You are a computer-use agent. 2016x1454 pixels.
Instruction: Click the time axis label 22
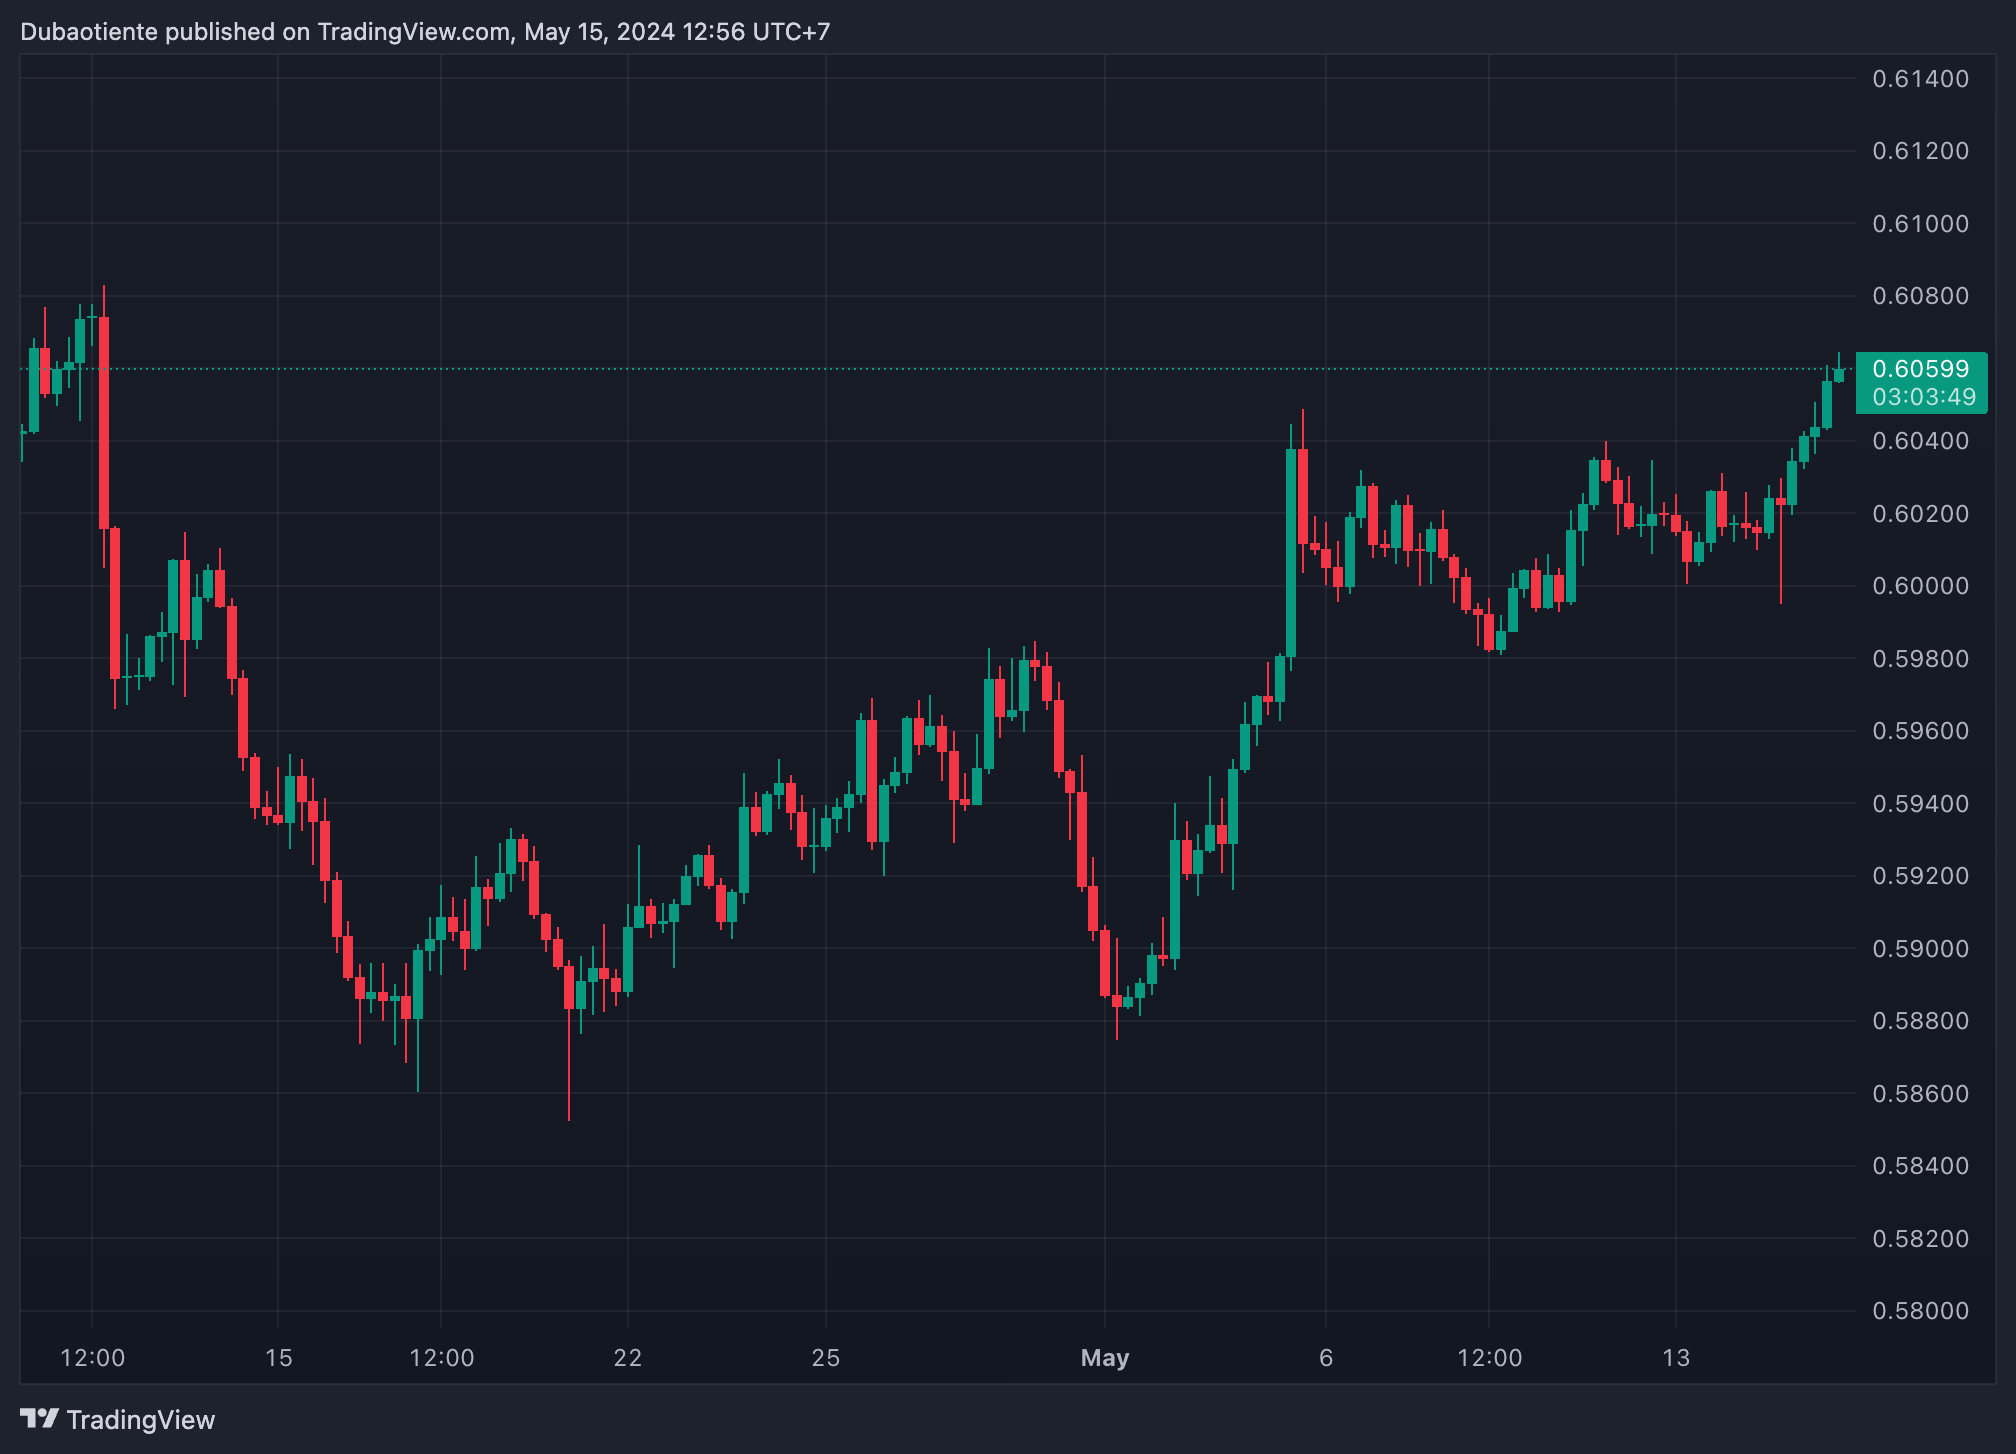(627, 1358)
